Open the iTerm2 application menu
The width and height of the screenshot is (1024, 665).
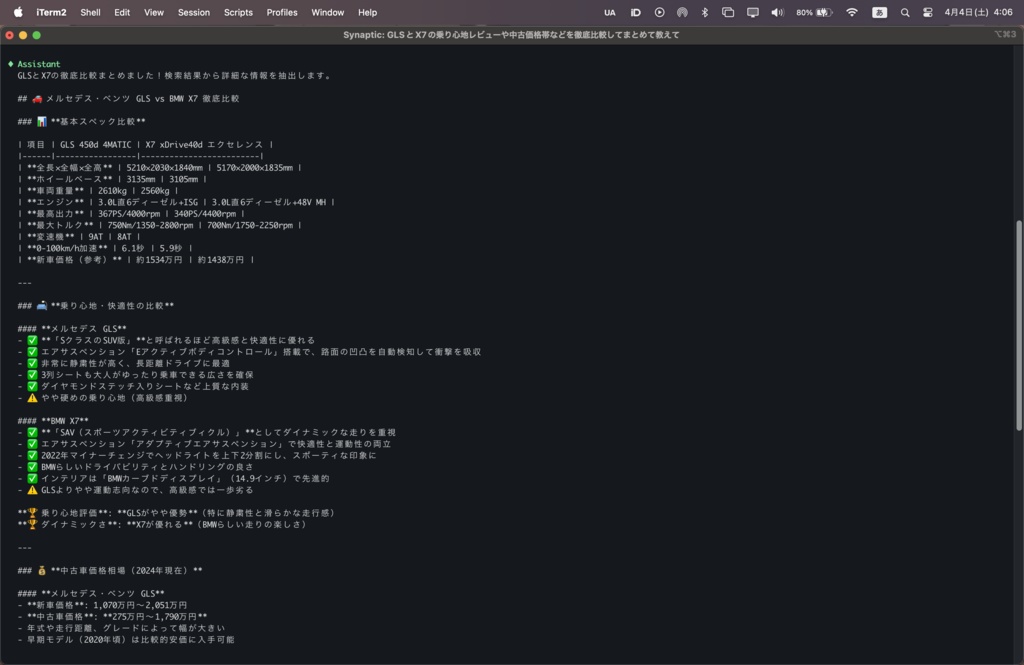(50, 13)
